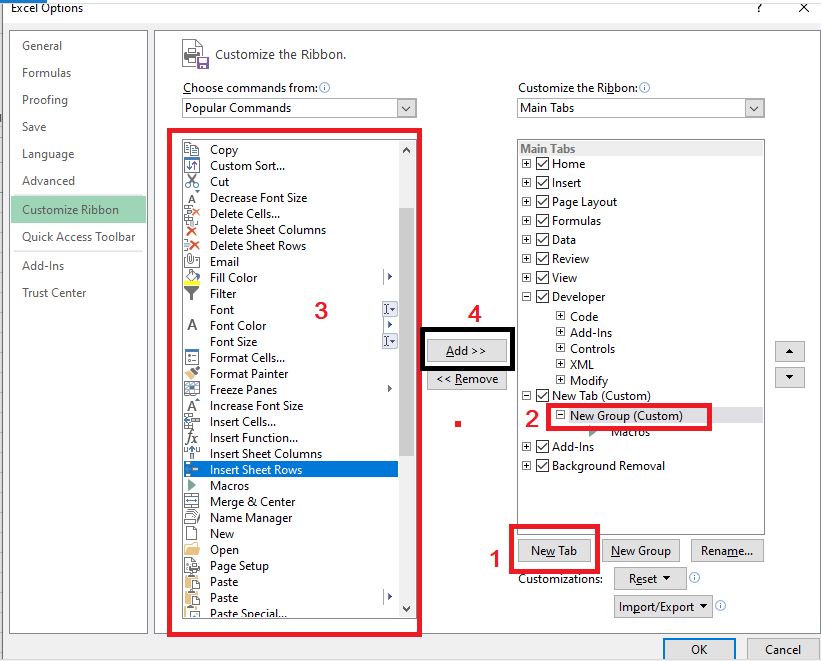This screenshot has width=821, height=661.
Task: Click the Email paperclip icon
Action: click(192, 261)
